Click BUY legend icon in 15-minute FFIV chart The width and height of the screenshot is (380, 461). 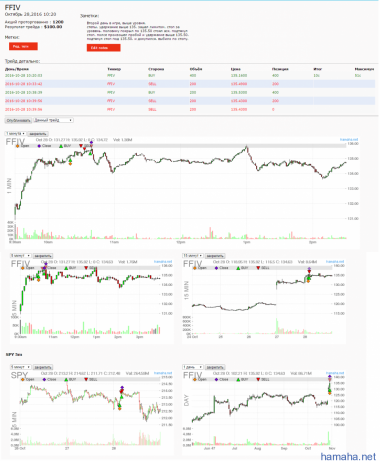pyautogui.click(x=238, y=268)
